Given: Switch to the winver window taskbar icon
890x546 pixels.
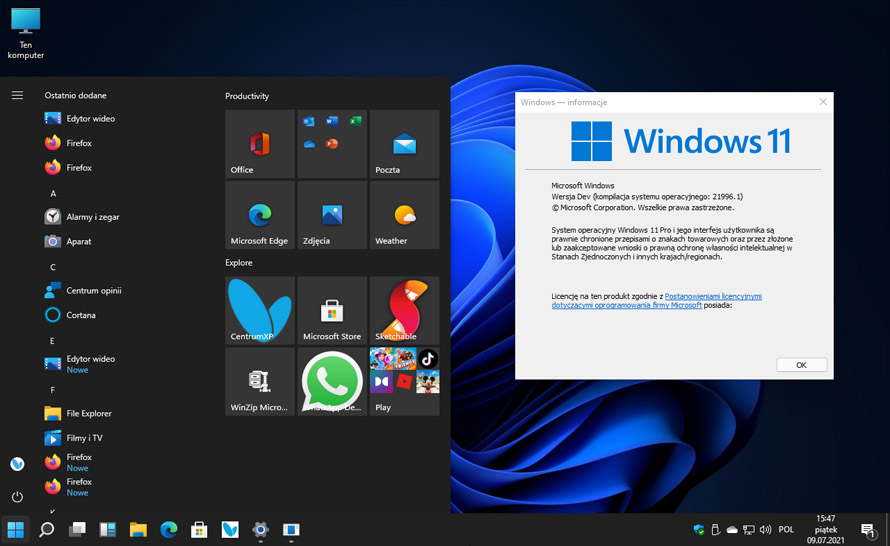Looking at the screenshot, I should pos(291,530).
